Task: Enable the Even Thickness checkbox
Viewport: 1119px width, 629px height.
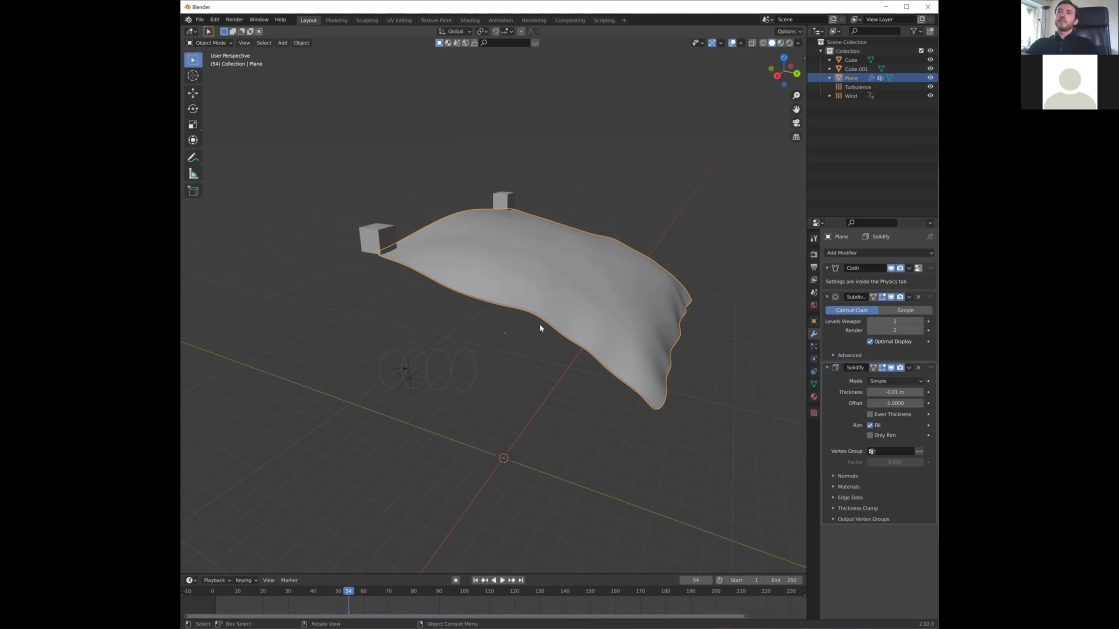Action: (x=870, y=414)
